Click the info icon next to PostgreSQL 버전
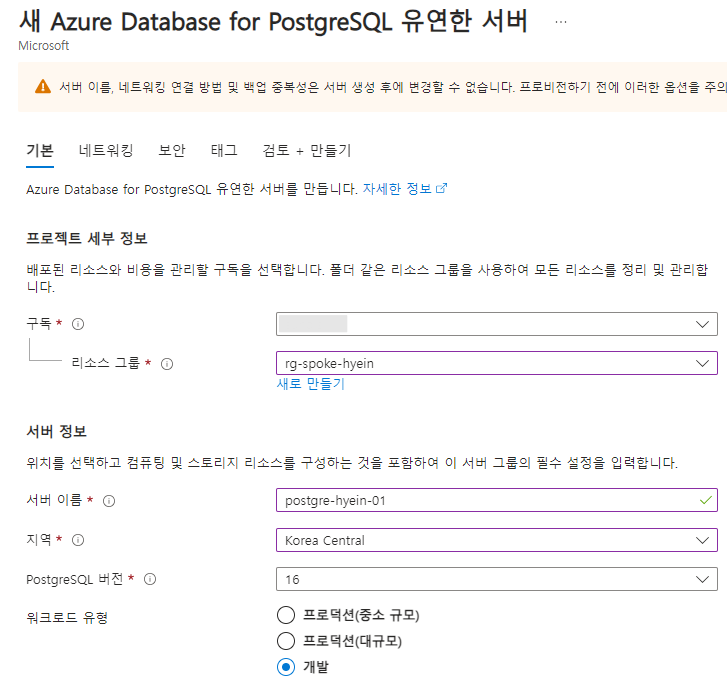This screenshot has width=727, height=683. coord(150,579)
